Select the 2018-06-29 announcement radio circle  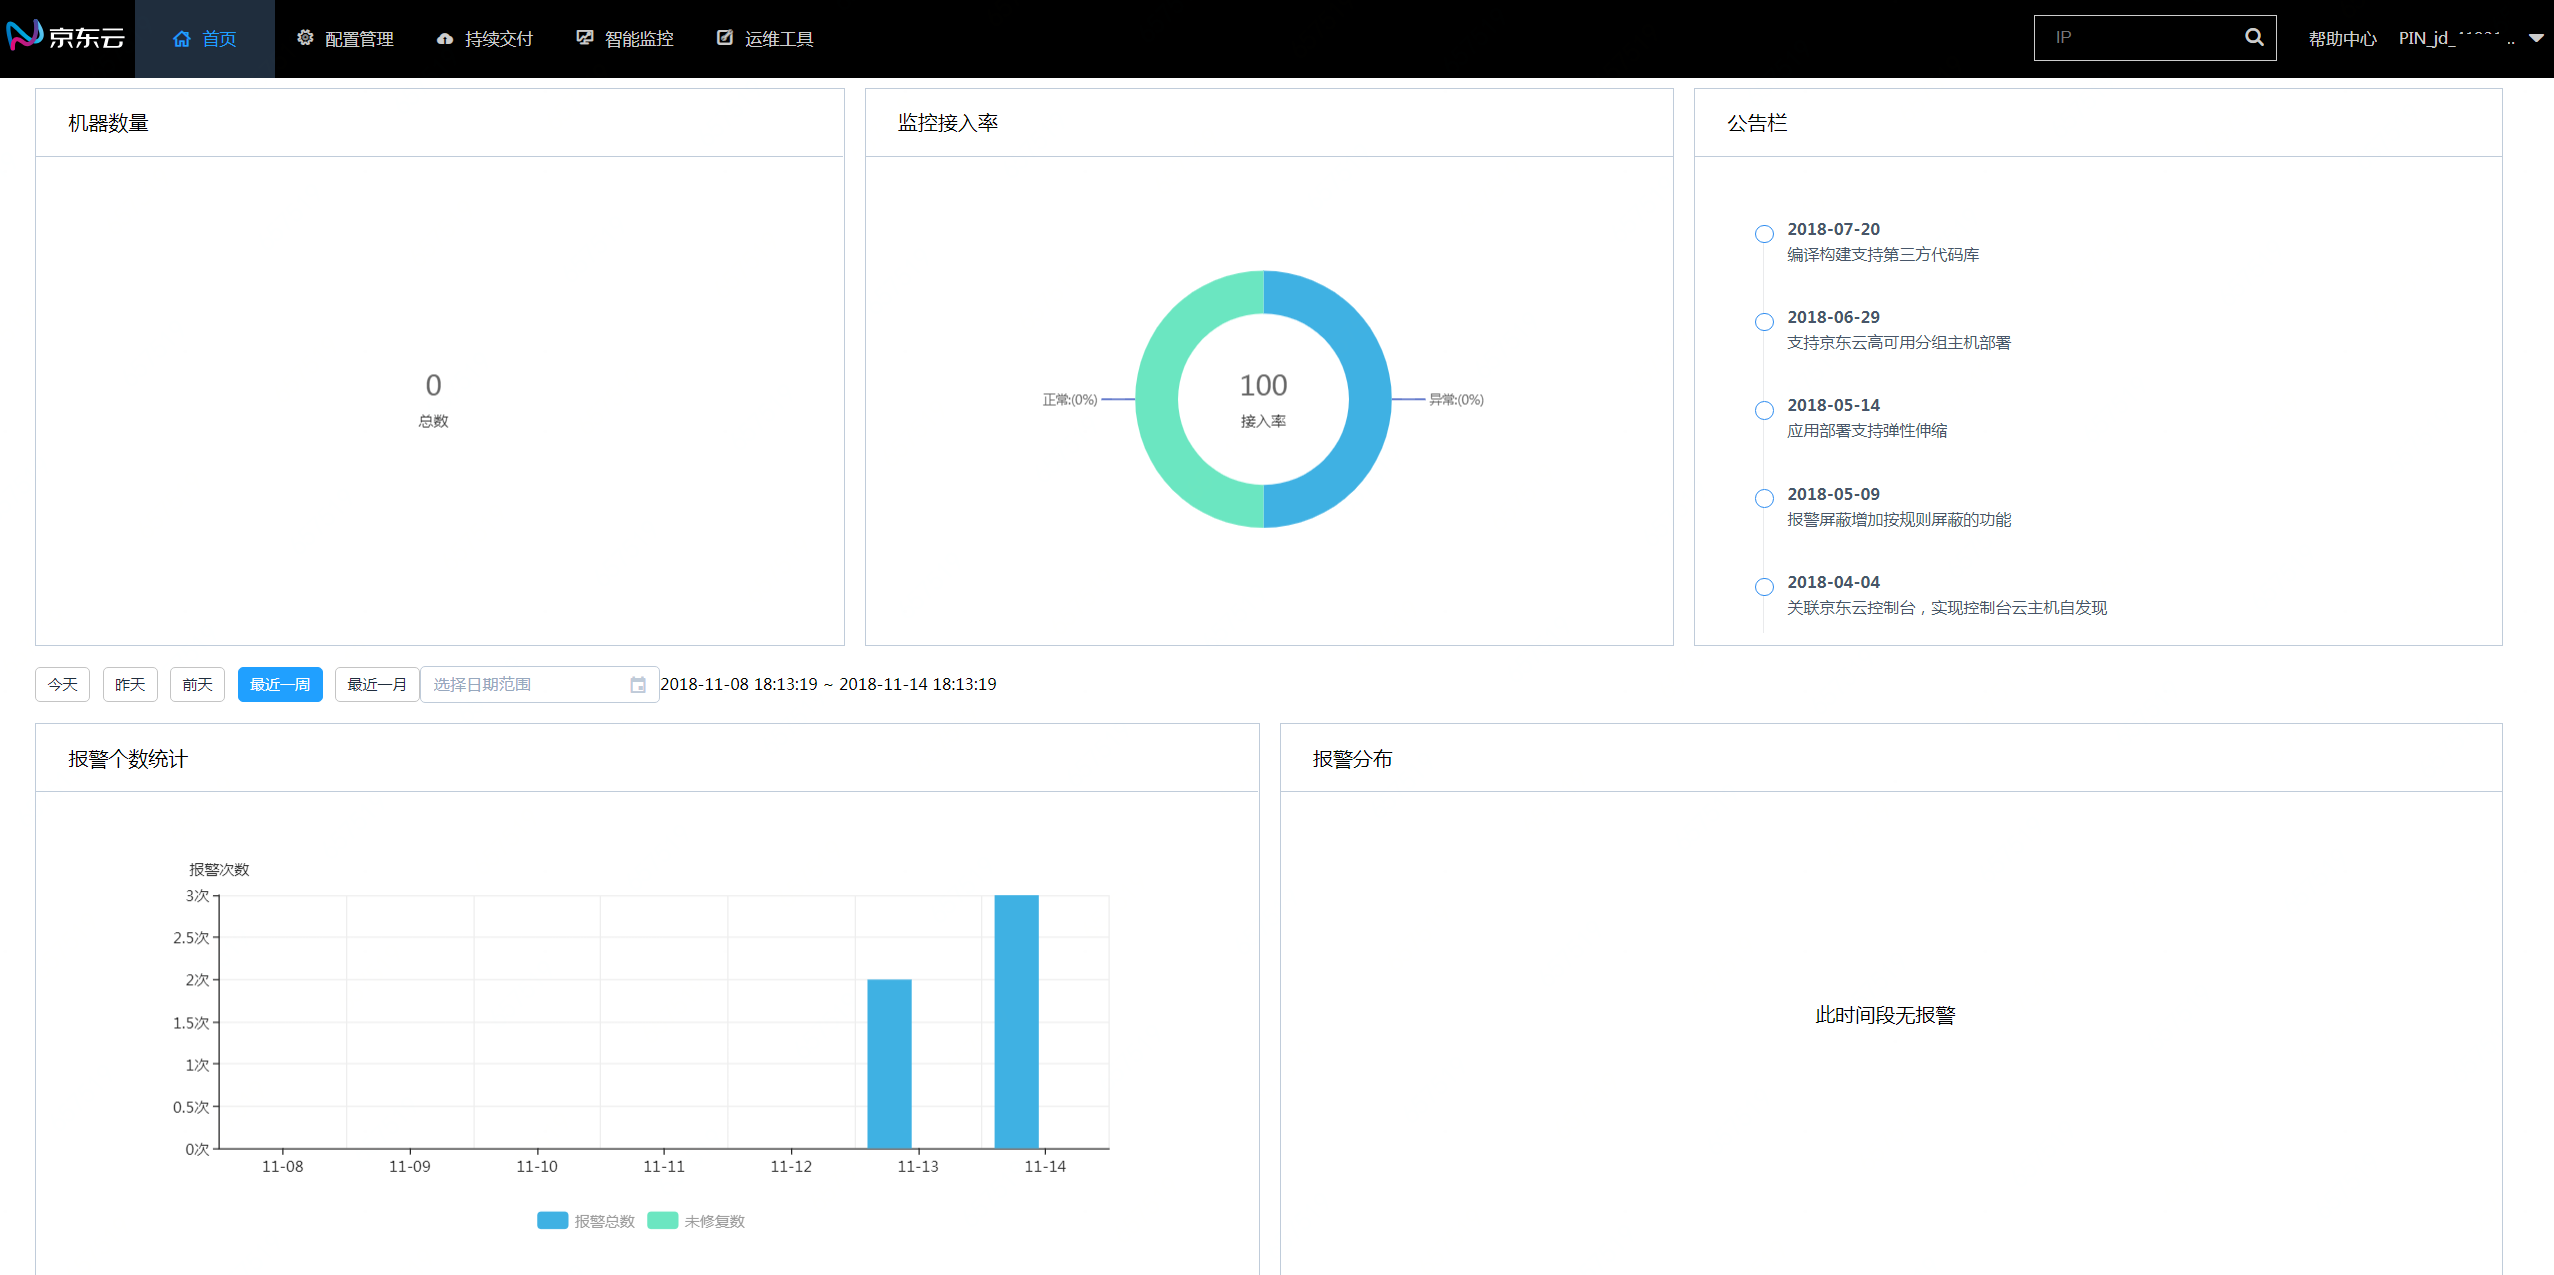tap(1762, 322)
